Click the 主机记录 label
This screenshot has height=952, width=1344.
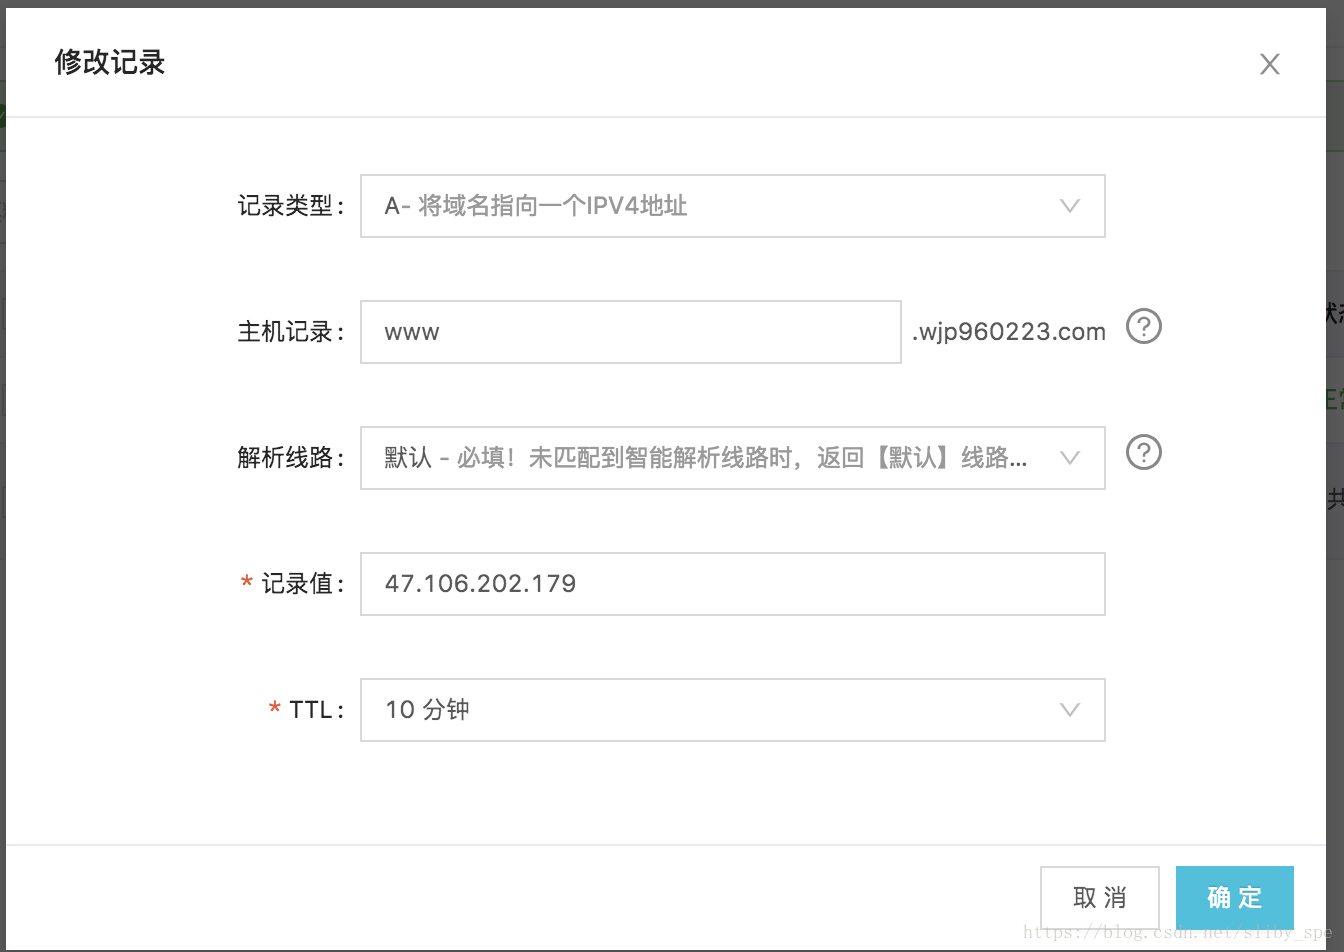(291, 332)
